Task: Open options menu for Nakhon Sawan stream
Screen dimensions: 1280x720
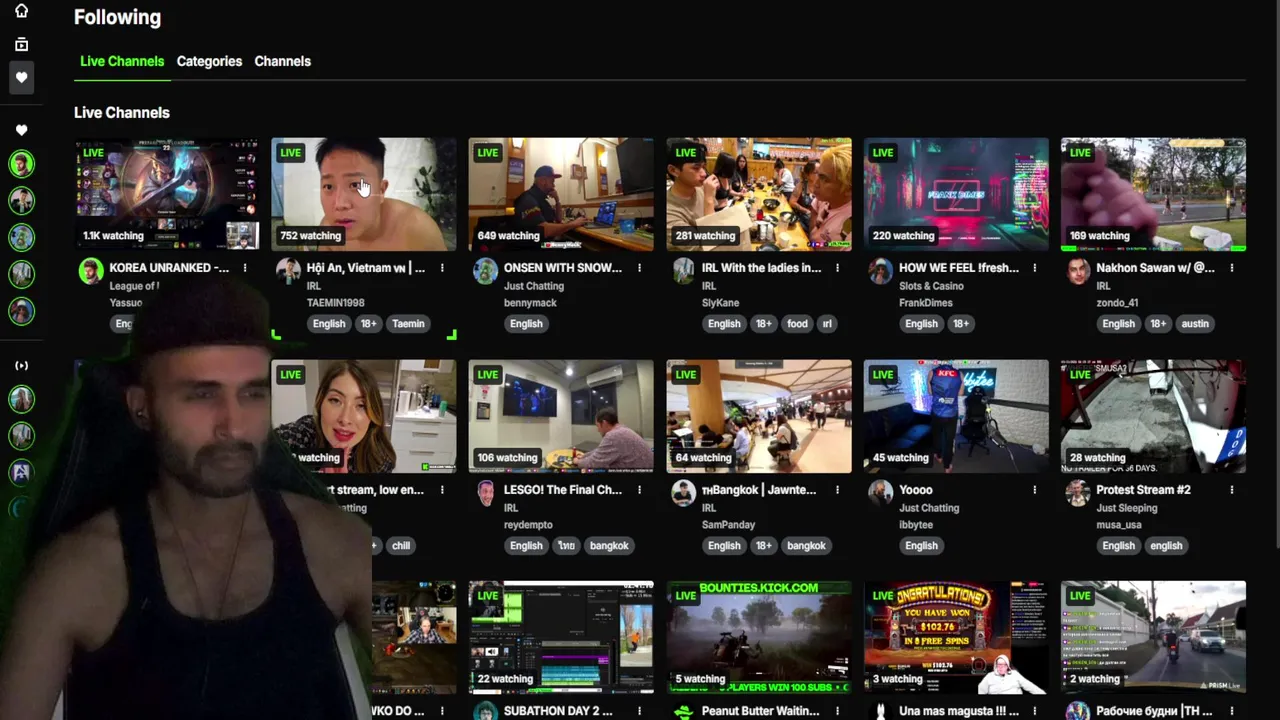Action: point(1232,268)
